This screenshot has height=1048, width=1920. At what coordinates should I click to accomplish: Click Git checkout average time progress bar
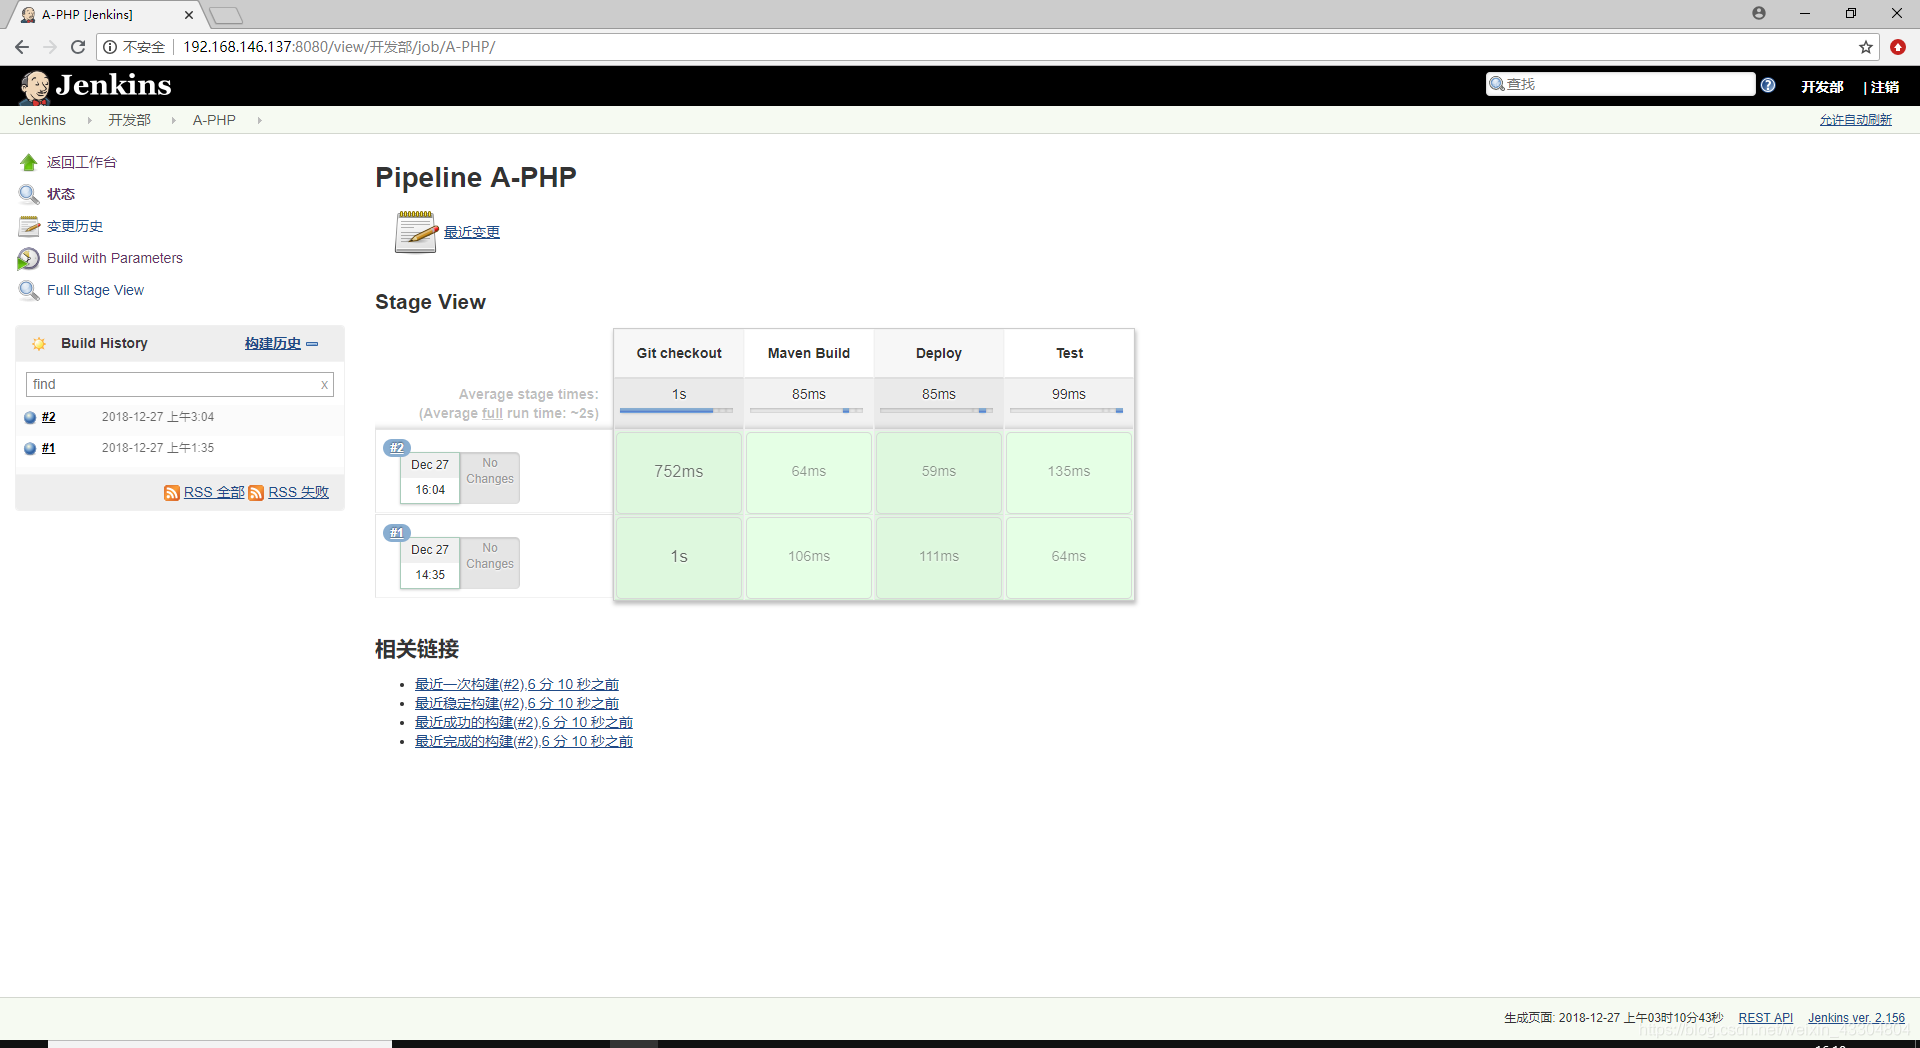click(676, 411)
